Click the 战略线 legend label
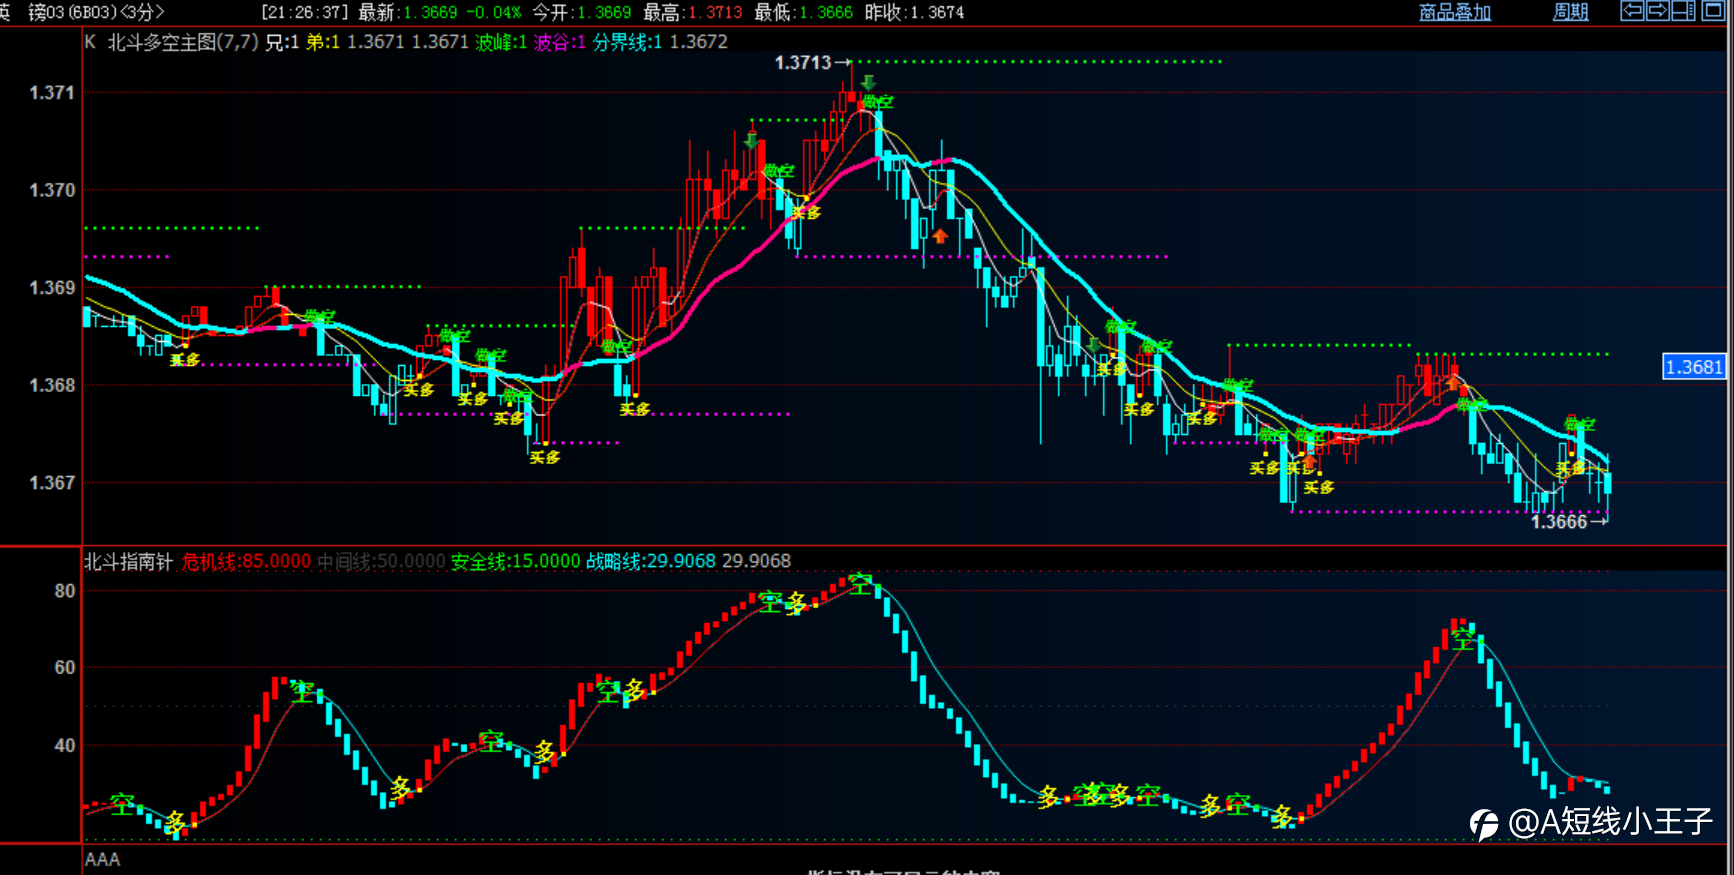The width and height of the screenshot is (1734, 875). click(x=614, y=562)
